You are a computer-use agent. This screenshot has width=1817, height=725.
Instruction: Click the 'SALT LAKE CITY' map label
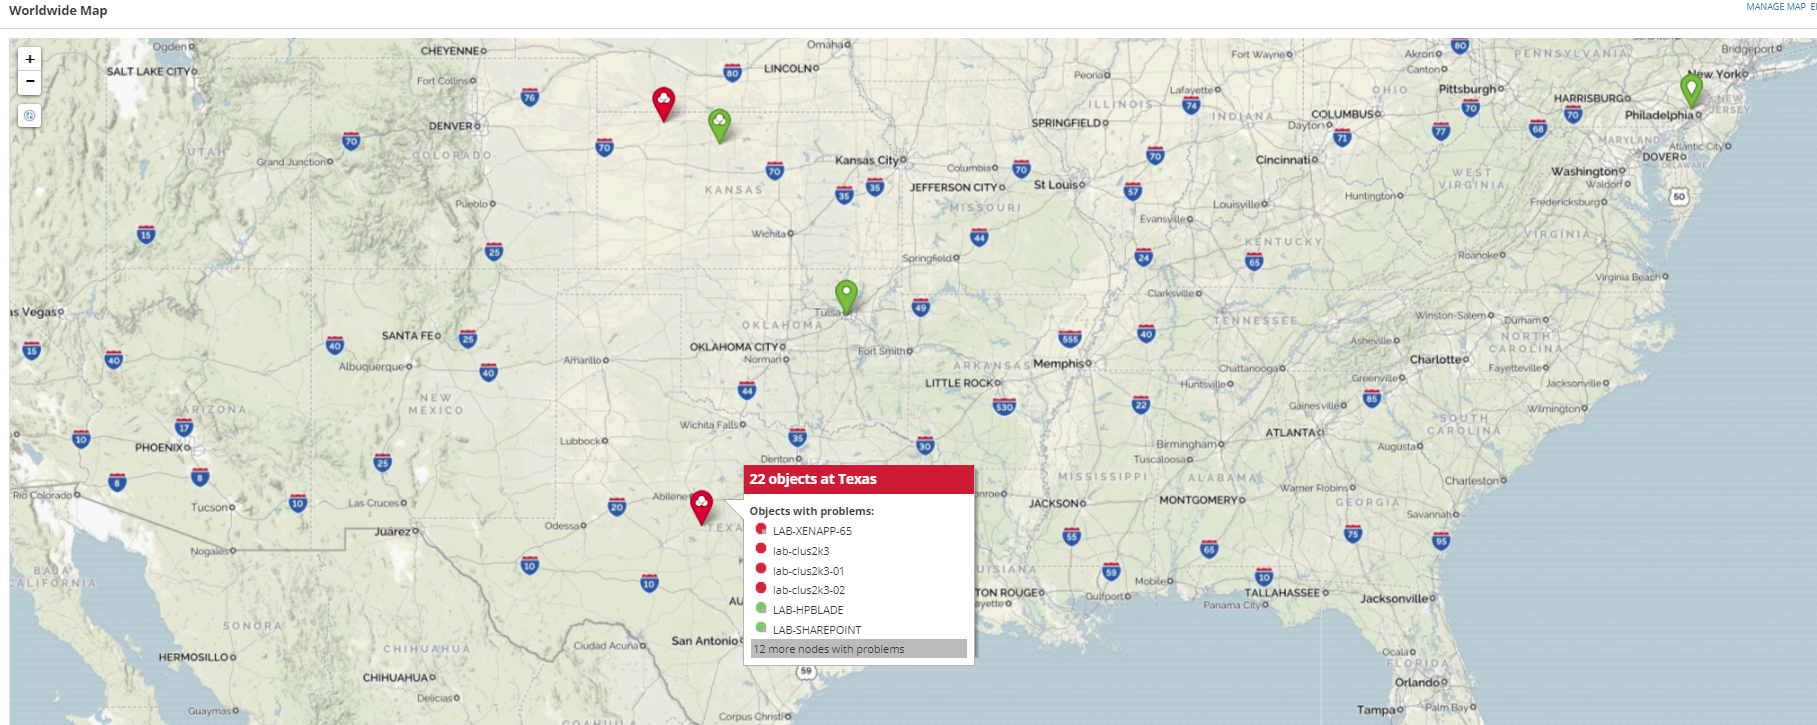click(149, 71)
